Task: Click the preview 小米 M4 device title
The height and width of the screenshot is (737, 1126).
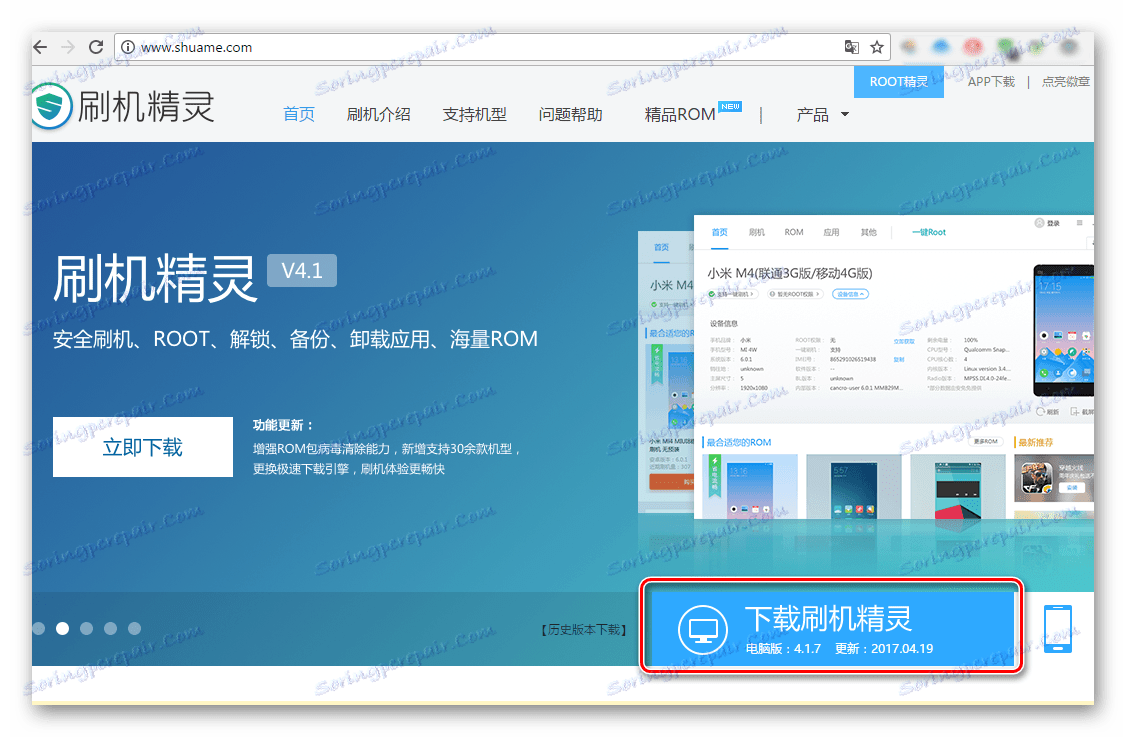Action: point(789,273)
